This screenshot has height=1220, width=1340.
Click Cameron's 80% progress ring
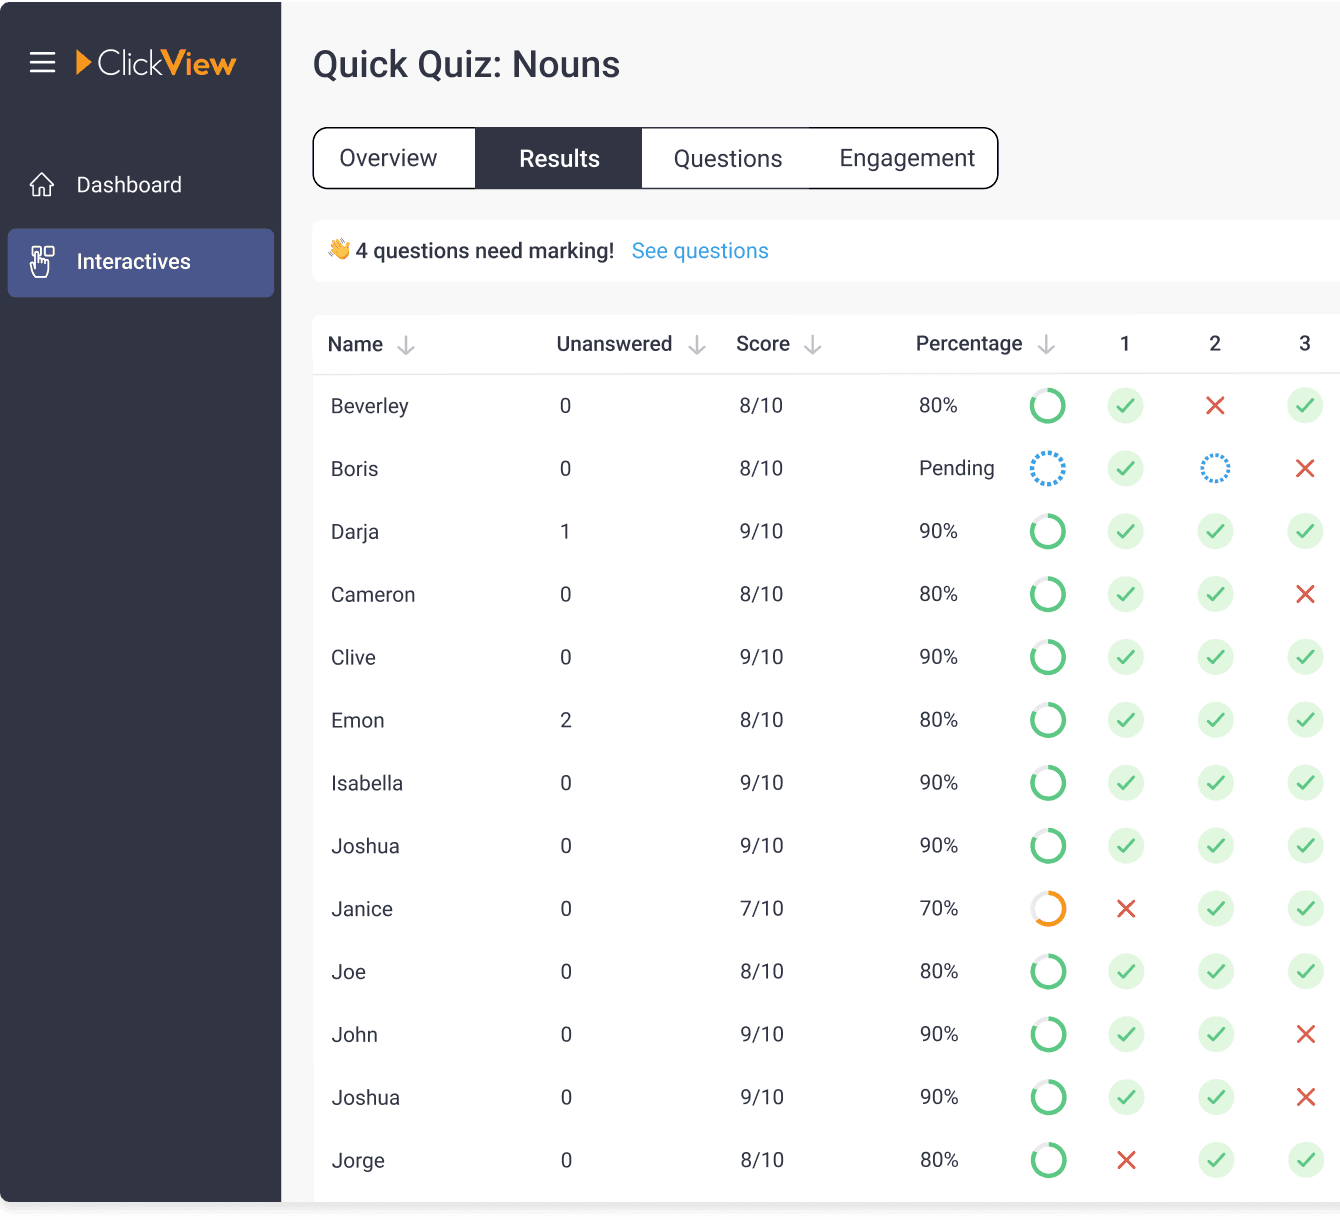[x=1047, y=594]
